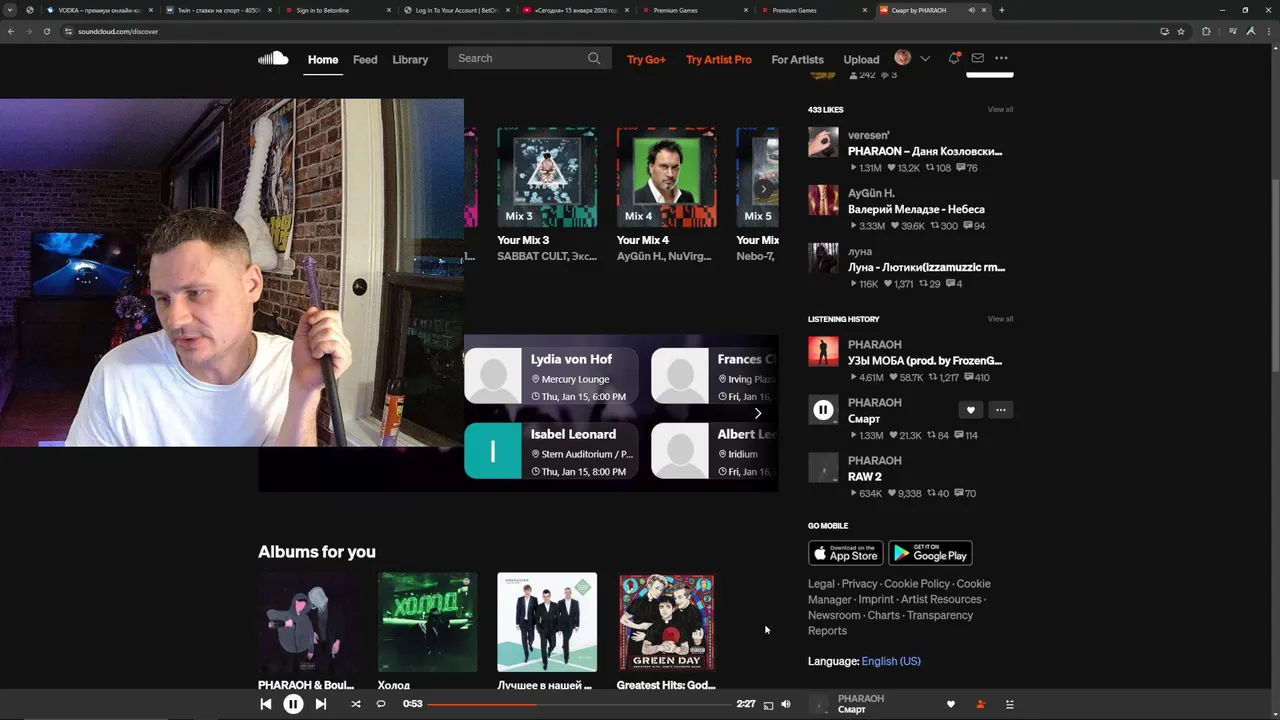The image size is (1280, 720).
Task: Like current track in bottom player bar
Action: [951, 705]
